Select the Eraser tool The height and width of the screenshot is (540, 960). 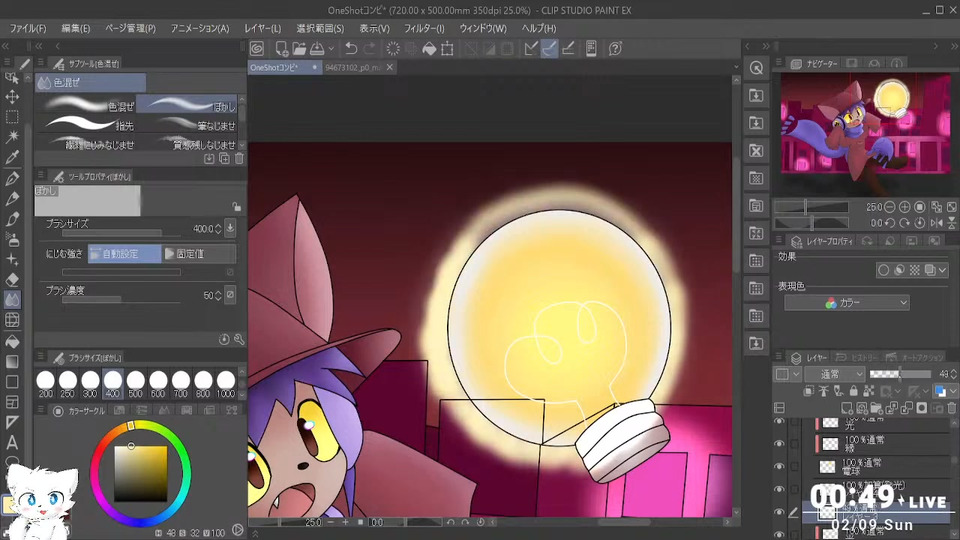point(12,279)
